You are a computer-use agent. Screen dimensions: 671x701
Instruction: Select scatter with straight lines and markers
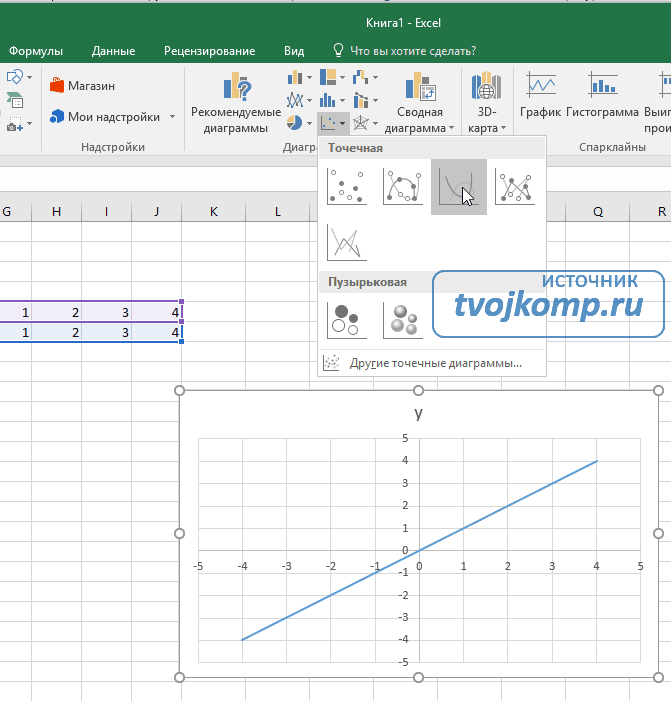pyautogui.click(x=515, y=186)
